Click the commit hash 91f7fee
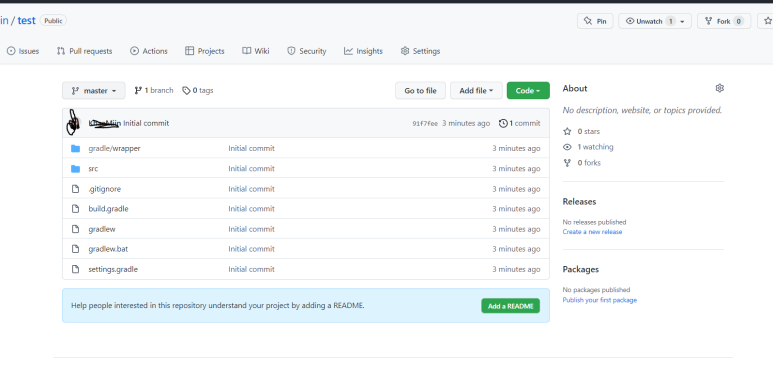 tap(425, 124)
